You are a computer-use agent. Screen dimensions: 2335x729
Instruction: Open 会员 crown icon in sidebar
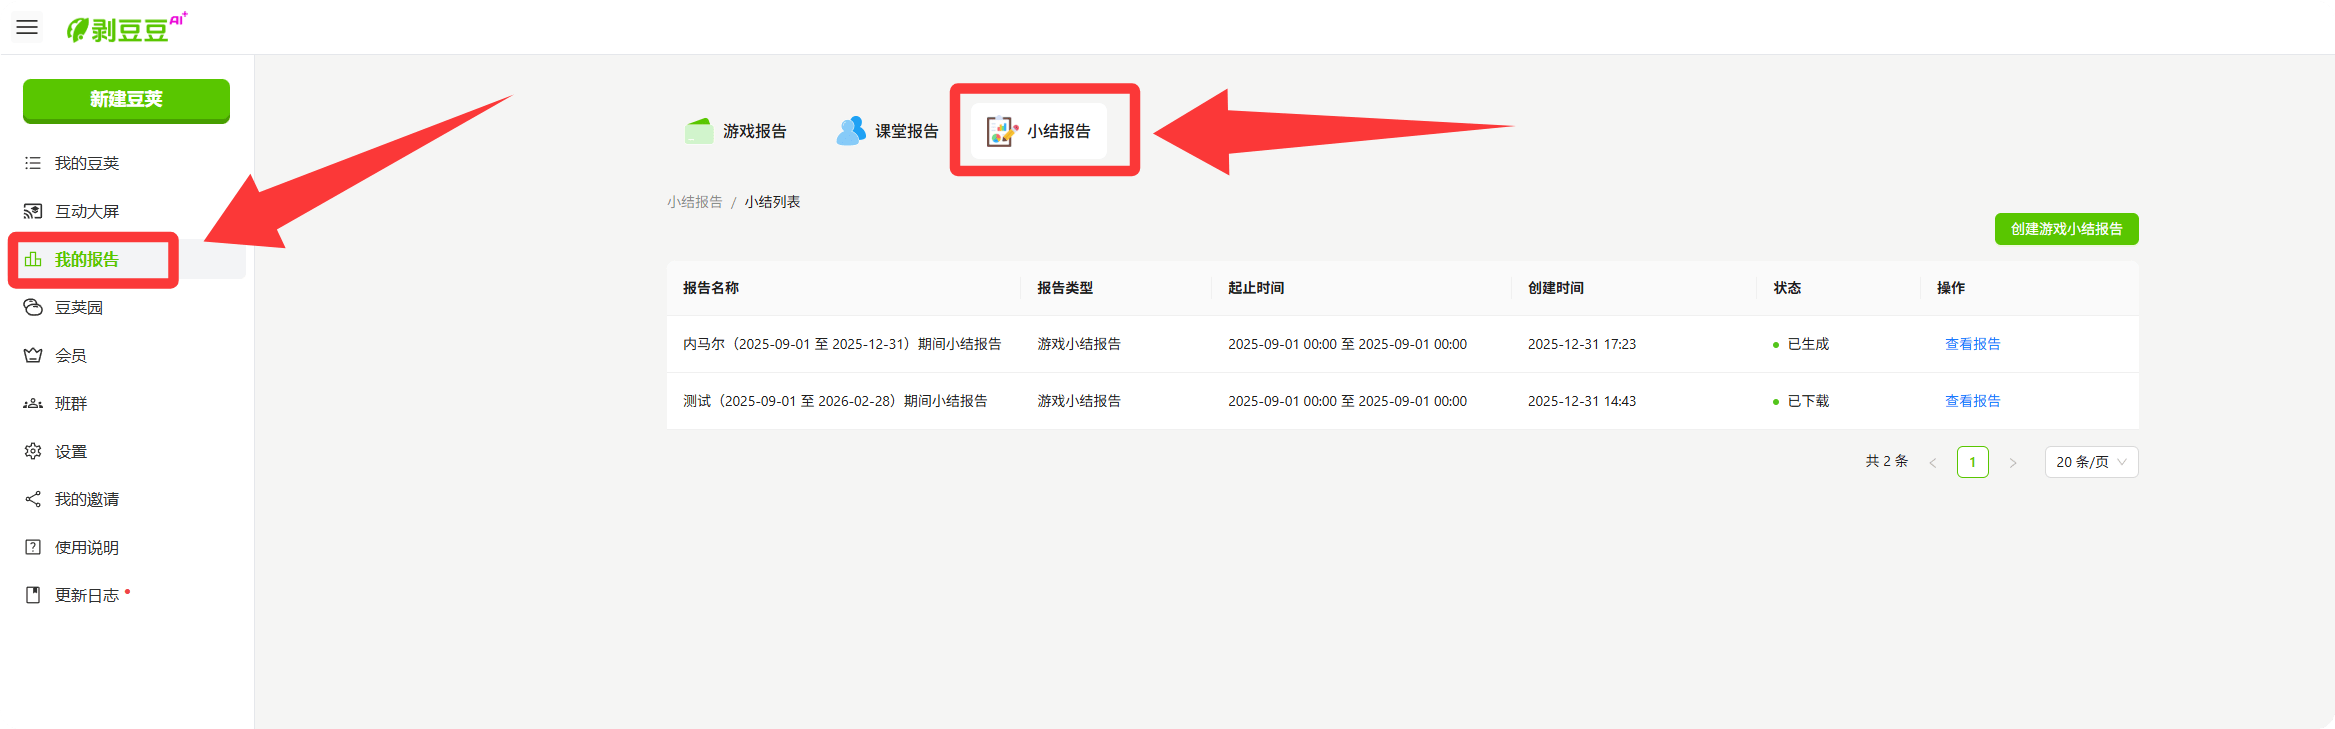click(x=33, y=355)
